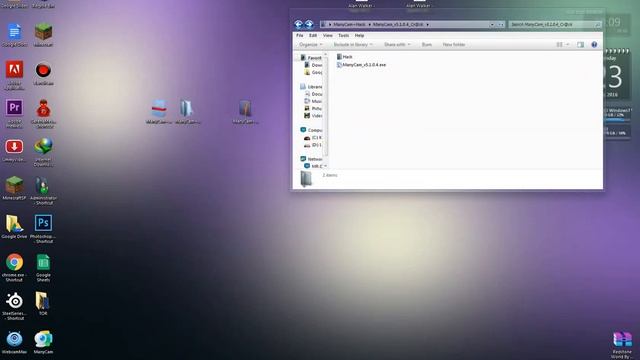The height and width of the screenshot is (360, 640).
Task: Select the ManyCam_v5.1.0.4.exe file
Action: tap(361, 64)
